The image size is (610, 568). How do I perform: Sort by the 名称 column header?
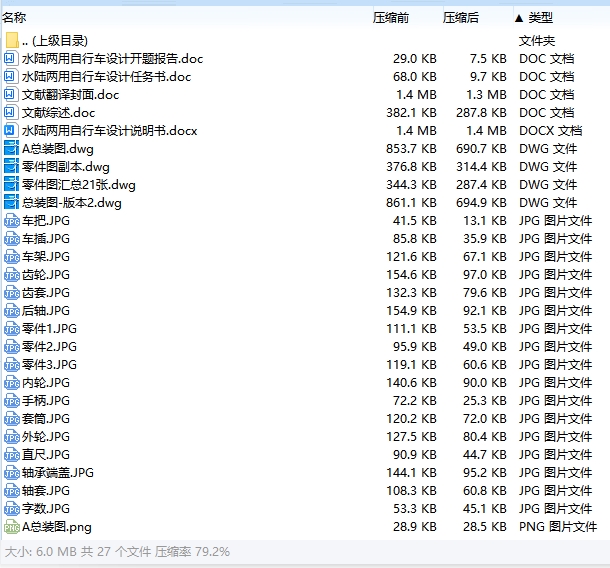[14, 18]
